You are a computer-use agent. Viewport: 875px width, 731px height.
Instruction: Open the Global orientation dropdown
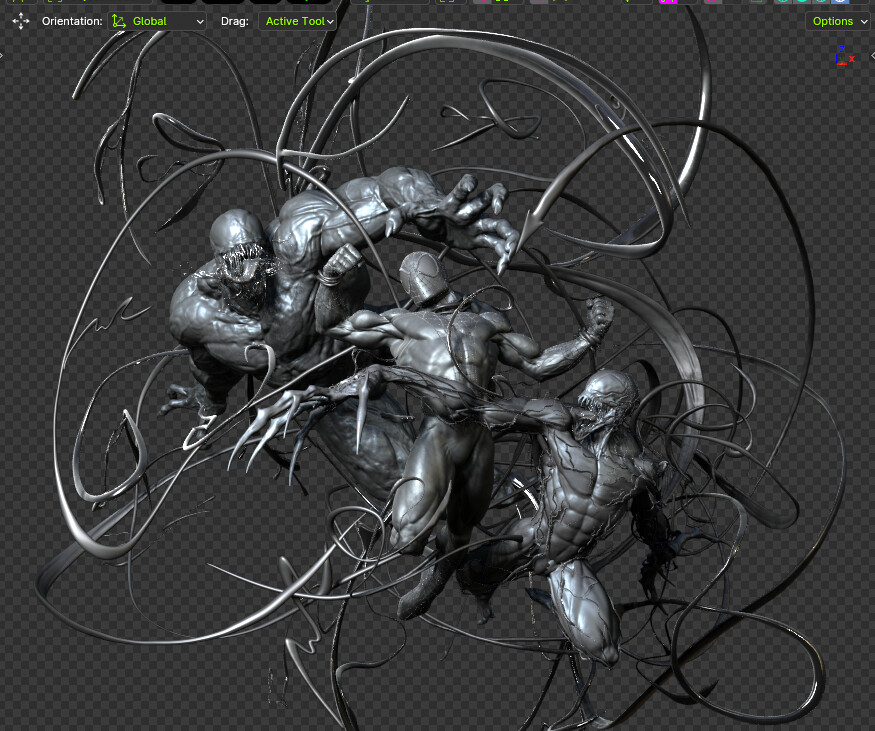point(157,21)
